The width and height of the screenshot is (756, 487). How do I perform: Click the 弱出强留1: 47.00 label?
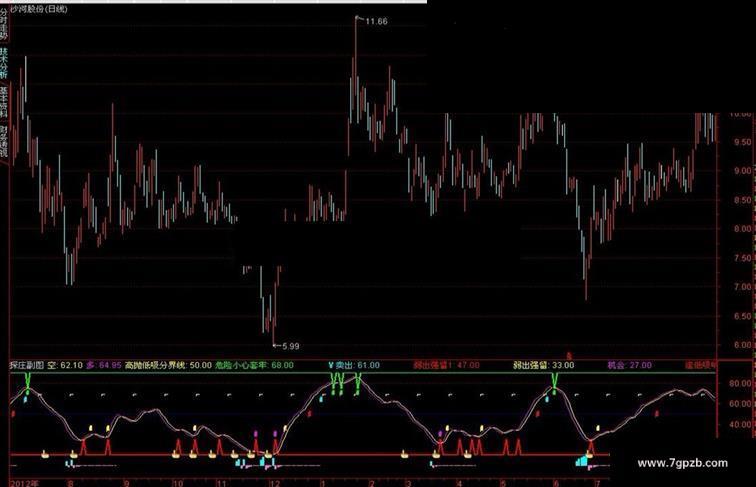(x=446, y=365)
